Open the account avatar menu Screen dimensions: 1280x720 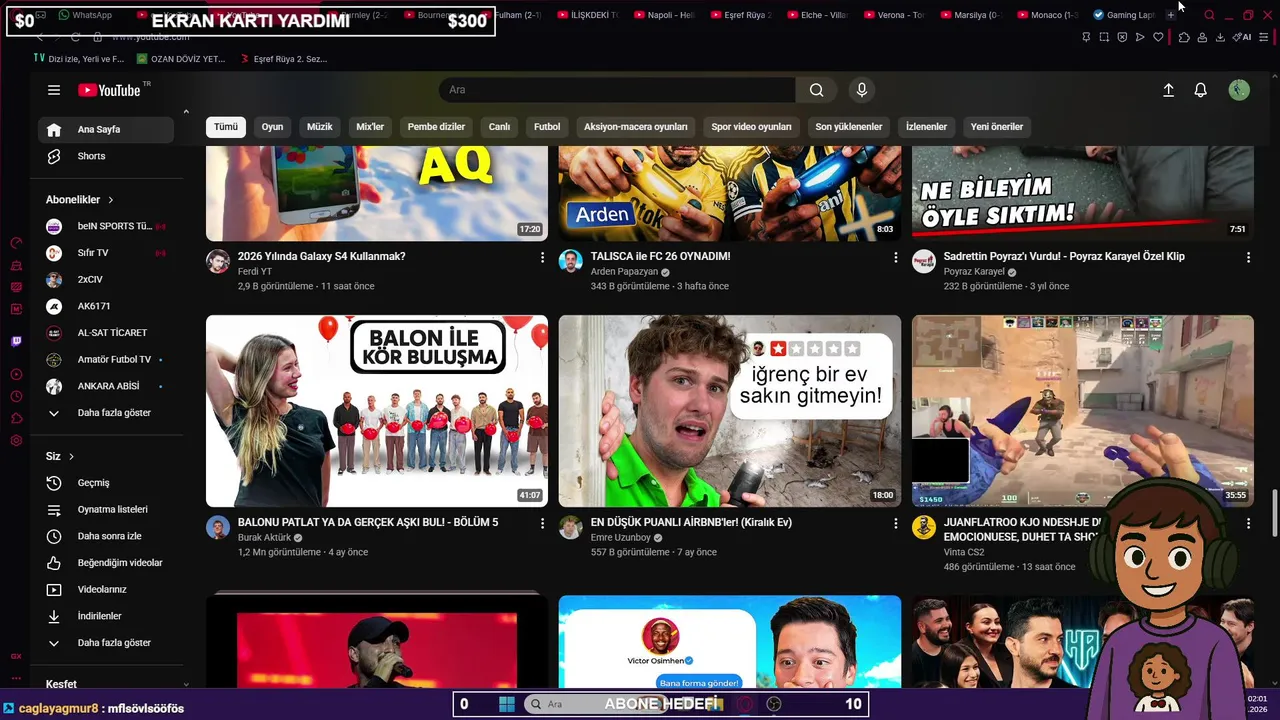click(x=1239, y=90)
